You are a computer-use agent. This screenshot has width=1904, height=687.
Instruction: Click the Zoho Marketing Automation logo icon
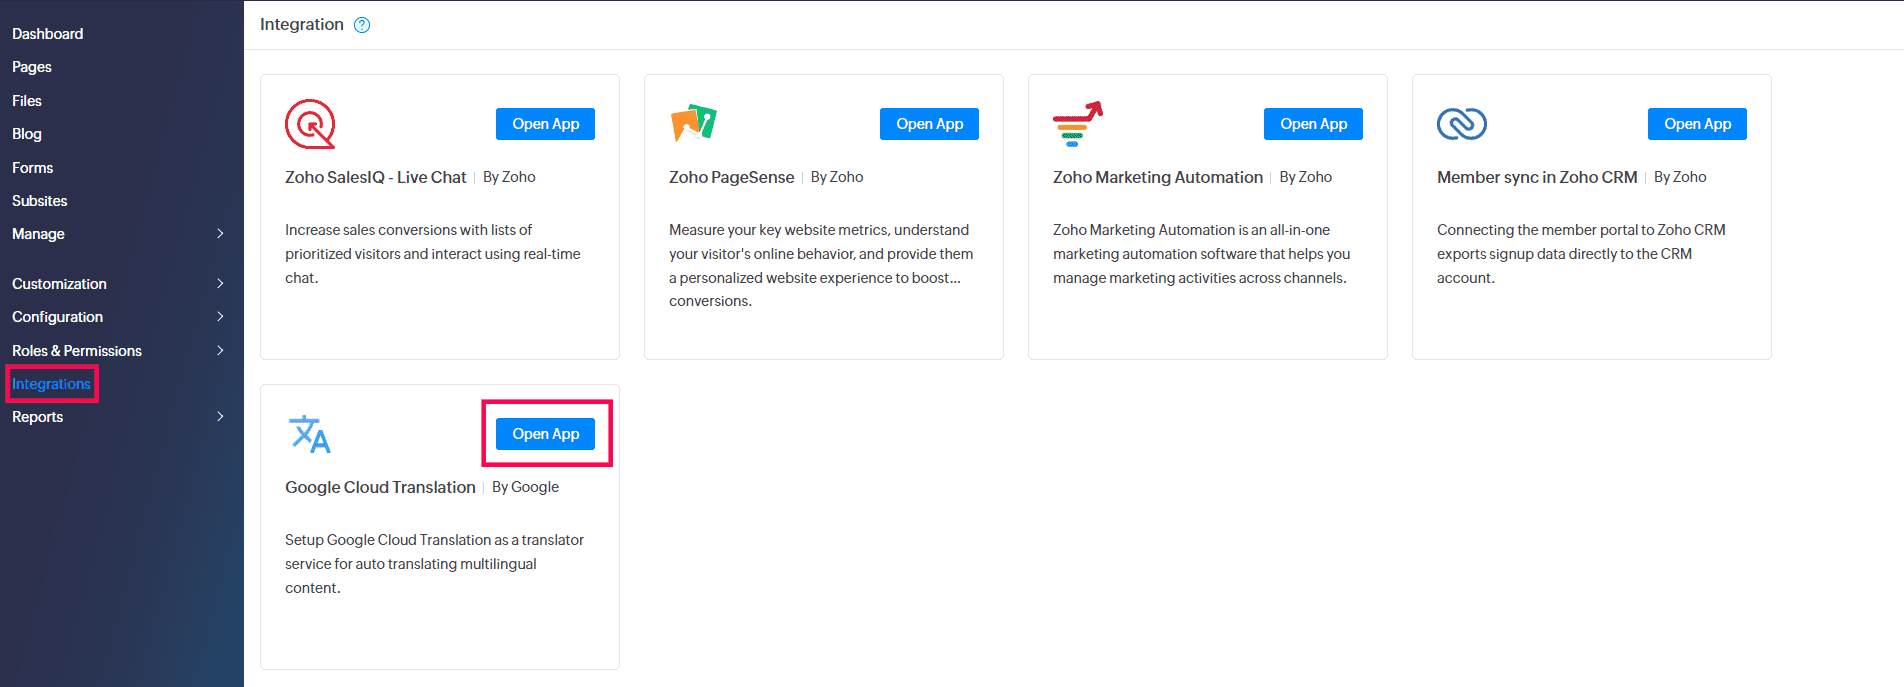click(x=1077, y=124)
